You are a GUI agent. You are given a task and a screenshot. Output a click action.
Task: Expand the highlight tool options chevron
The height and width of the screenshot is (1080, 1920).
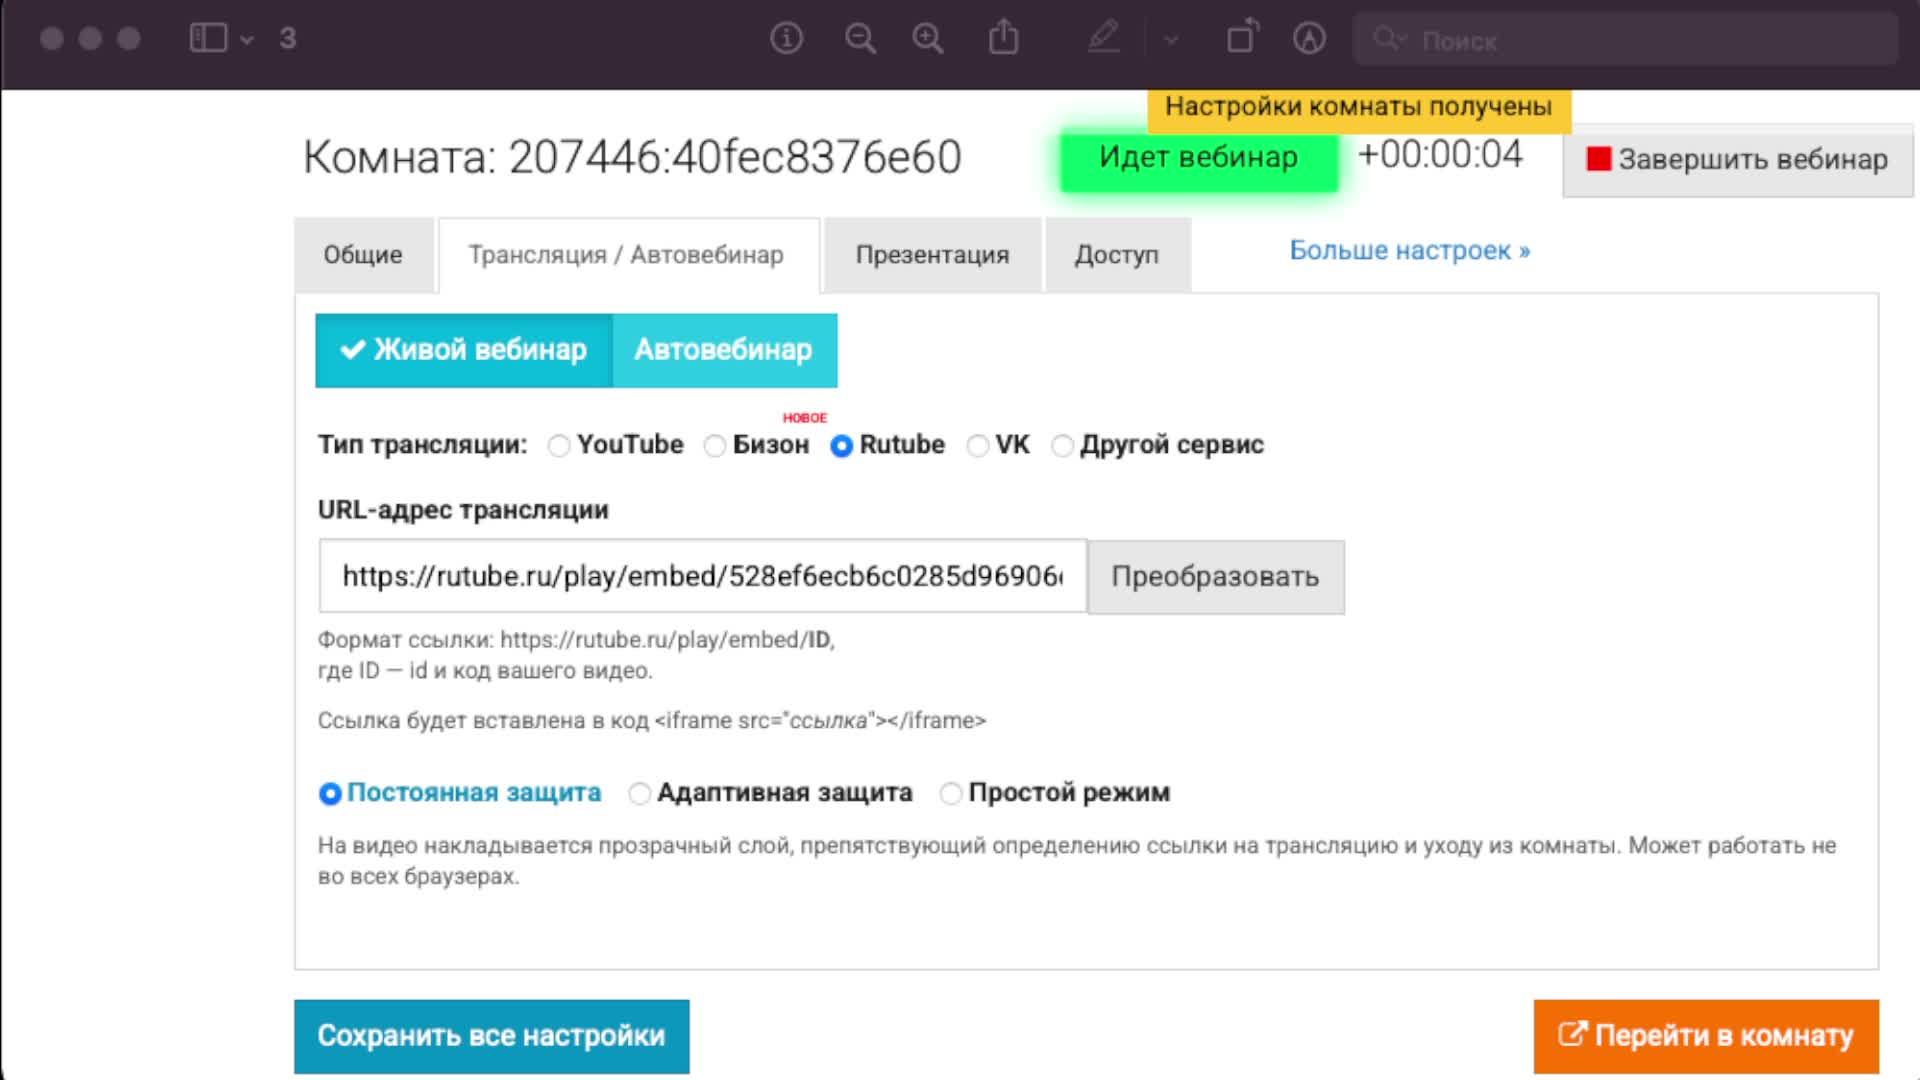1171,40
